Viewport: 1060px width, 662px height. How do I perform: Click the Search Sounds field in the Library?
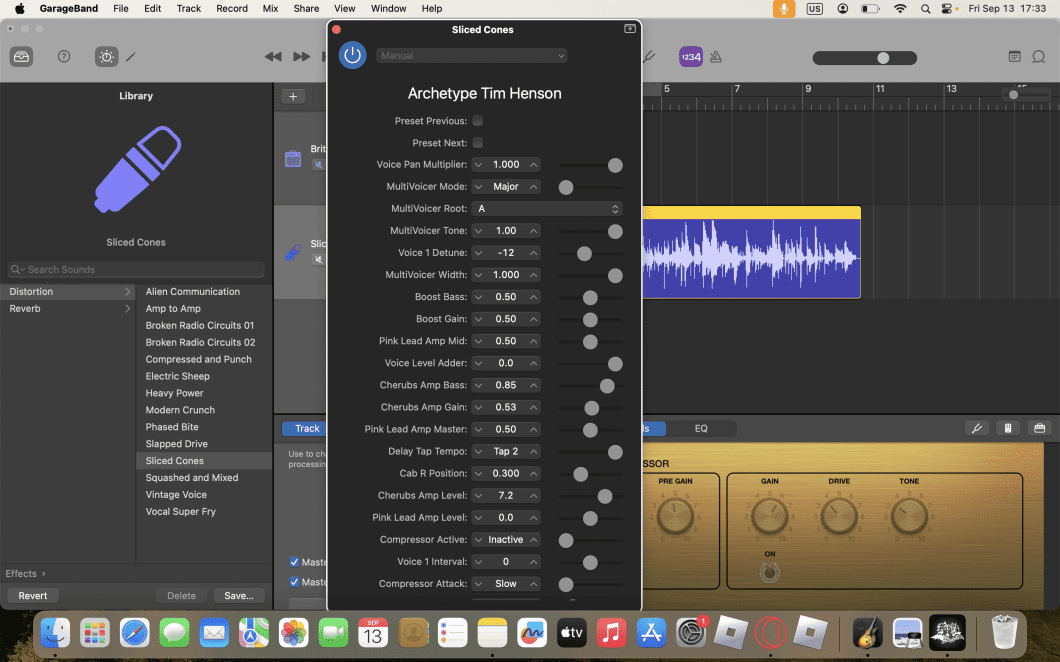[x=135, y=269]
